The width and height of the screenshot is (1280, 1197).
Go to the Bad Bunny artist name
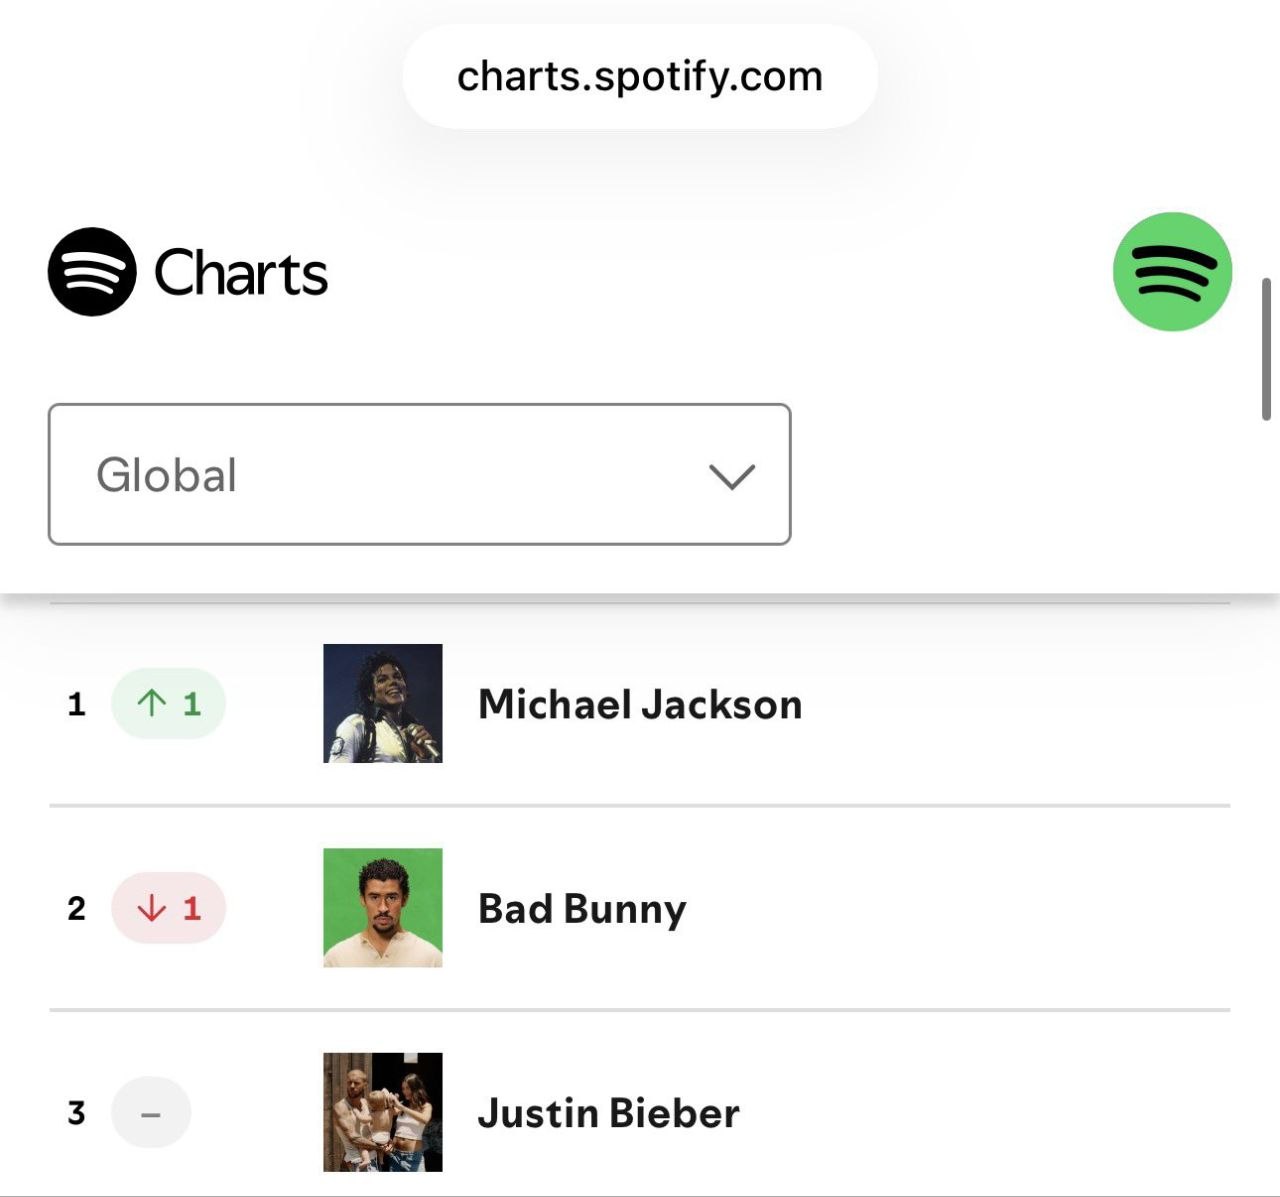582,909
